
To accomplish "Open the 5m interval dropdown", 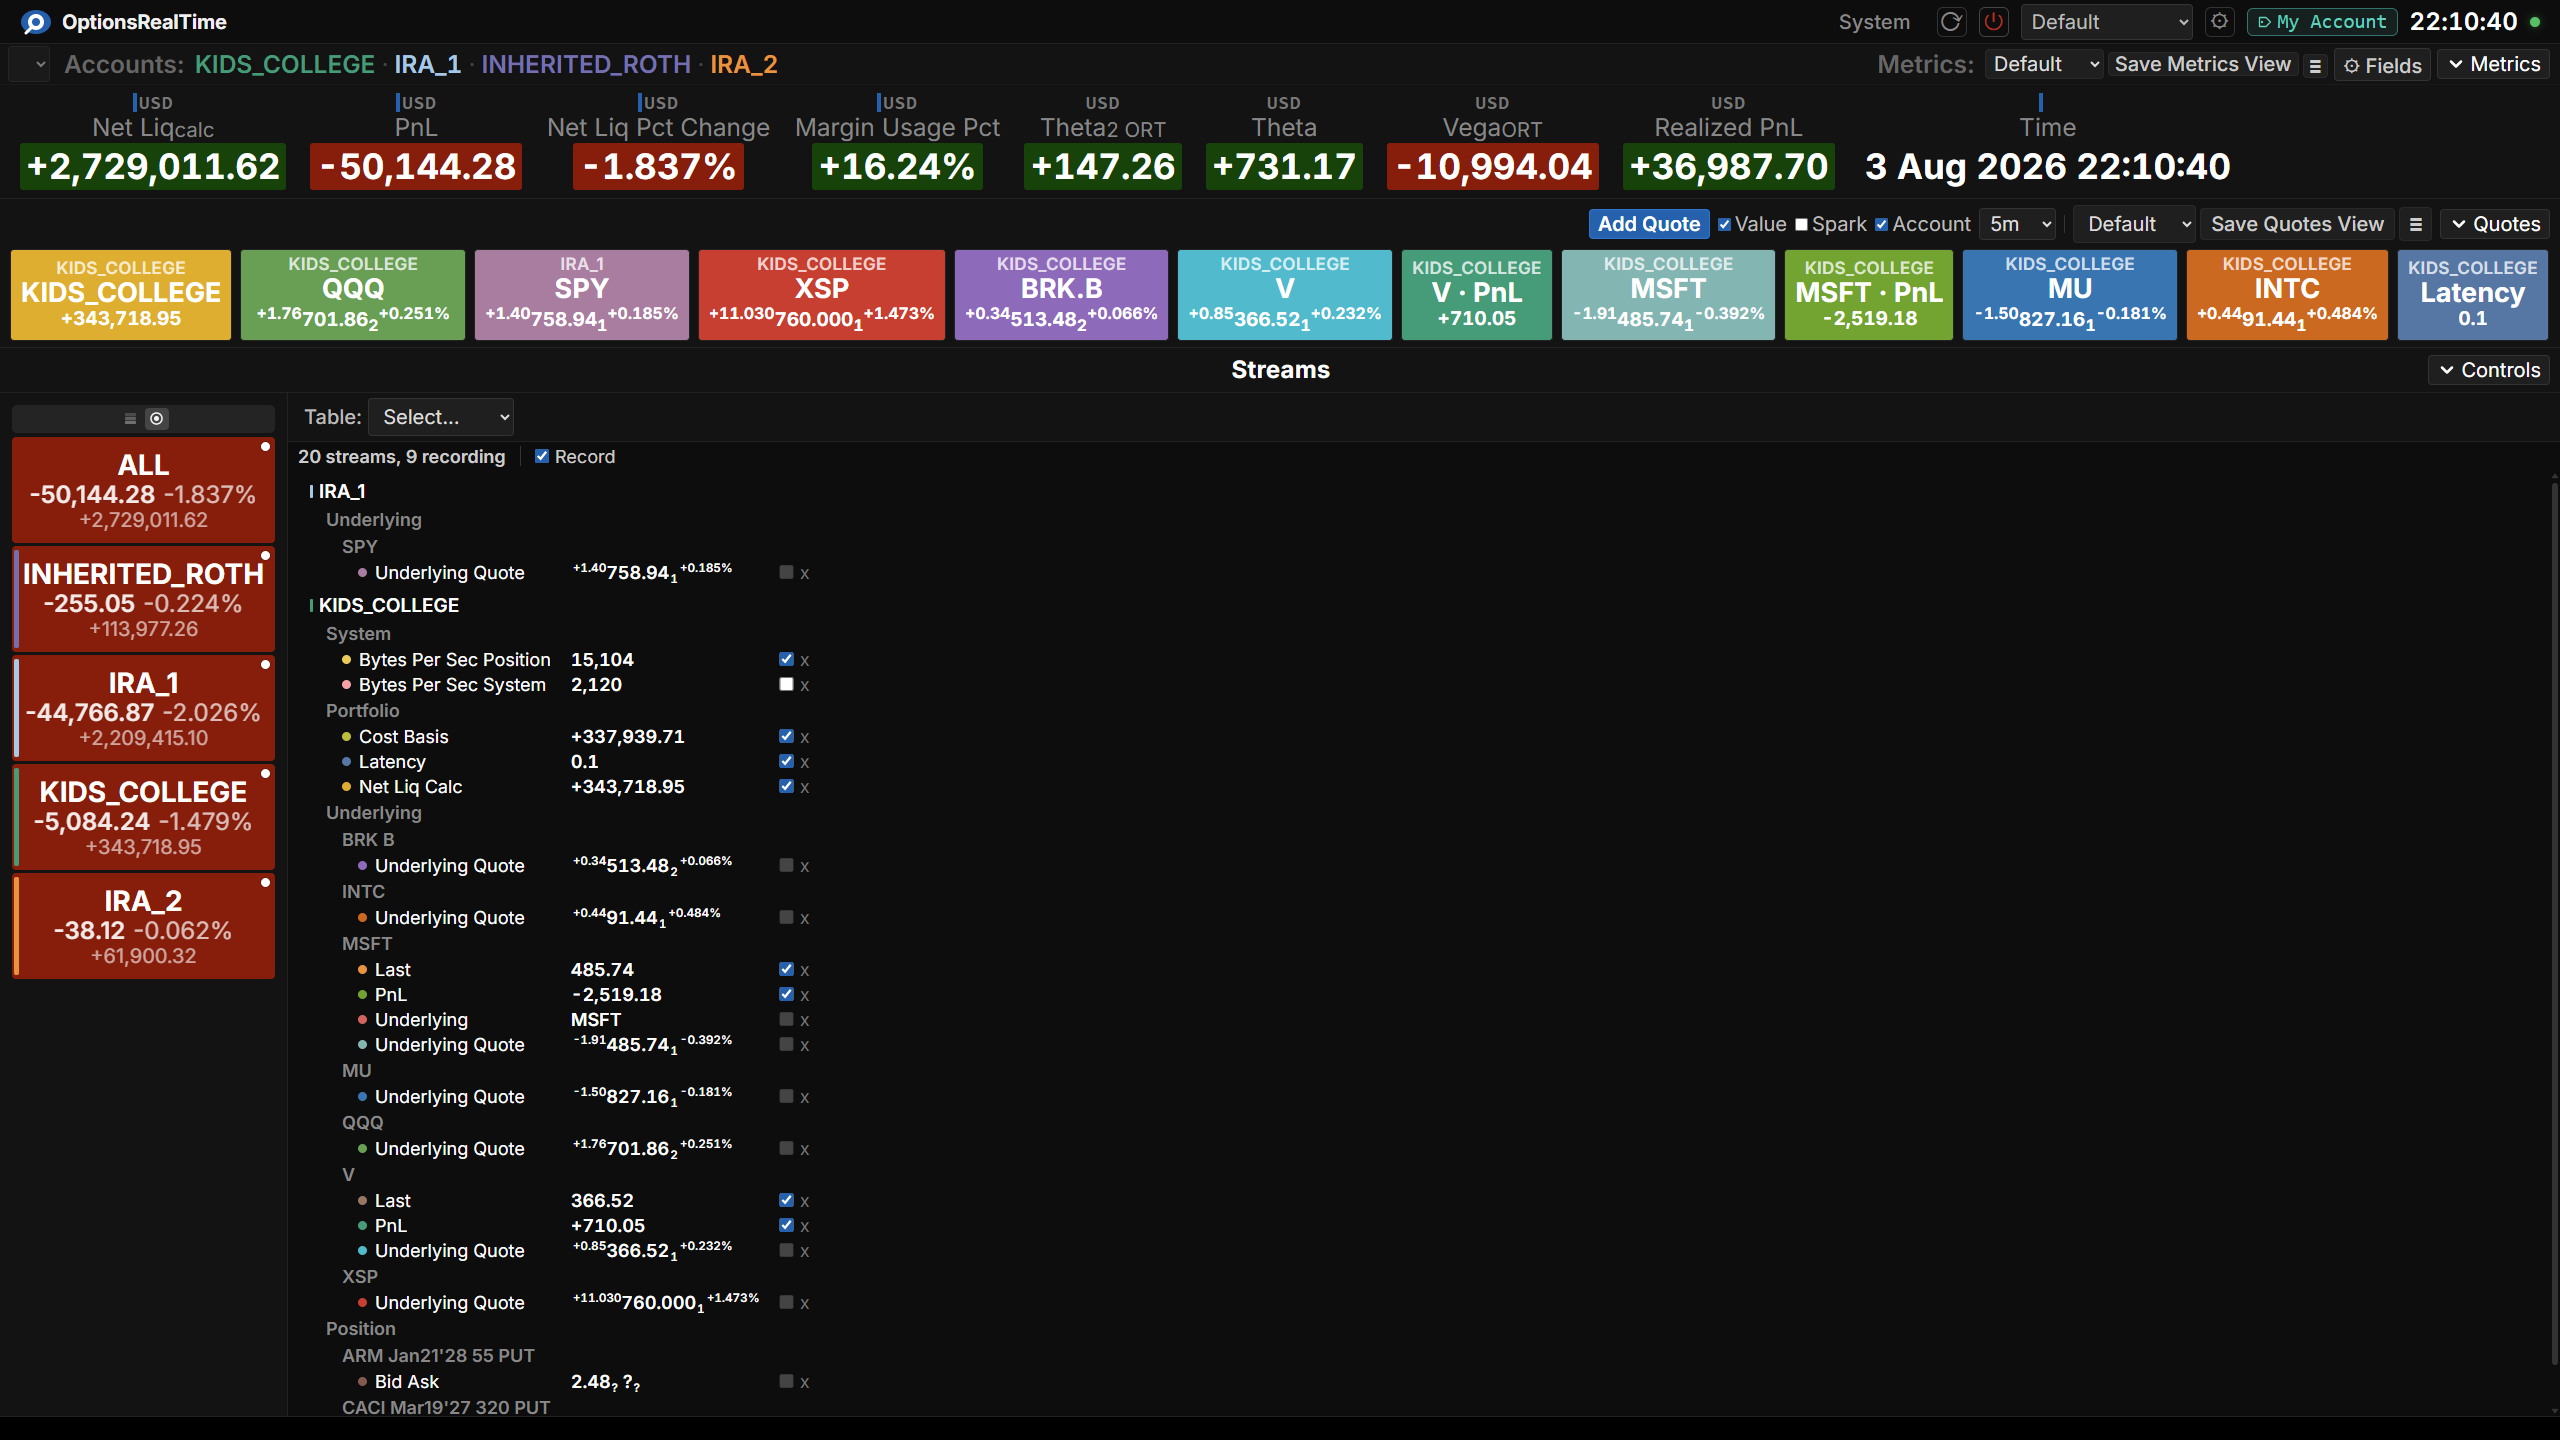I will 2019,225.
